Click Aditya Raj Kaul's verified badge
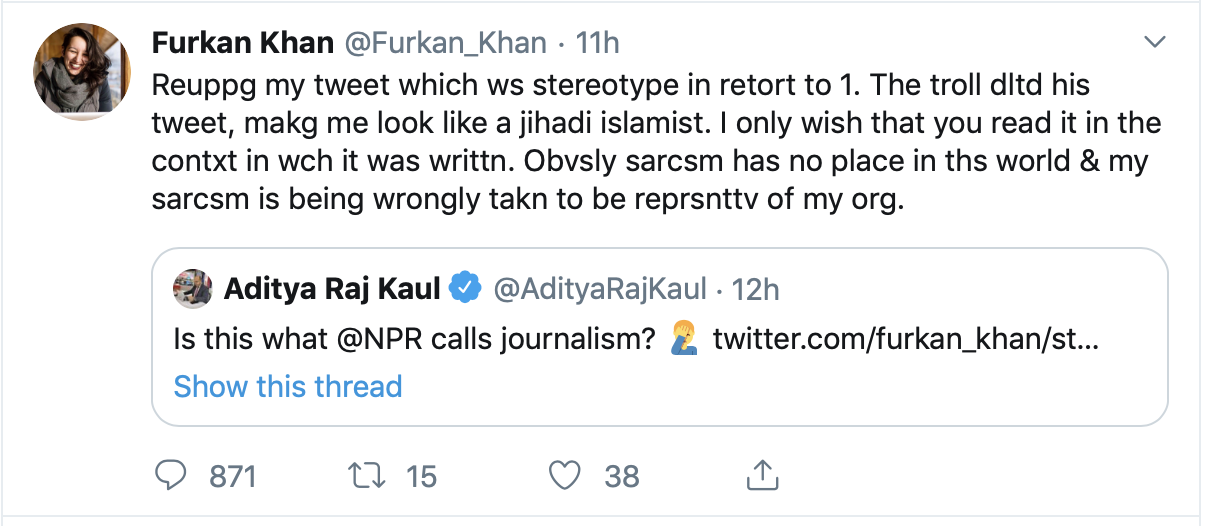Image resolution: width=1206 pixels, height=526 pixels. tap(464, 289)
